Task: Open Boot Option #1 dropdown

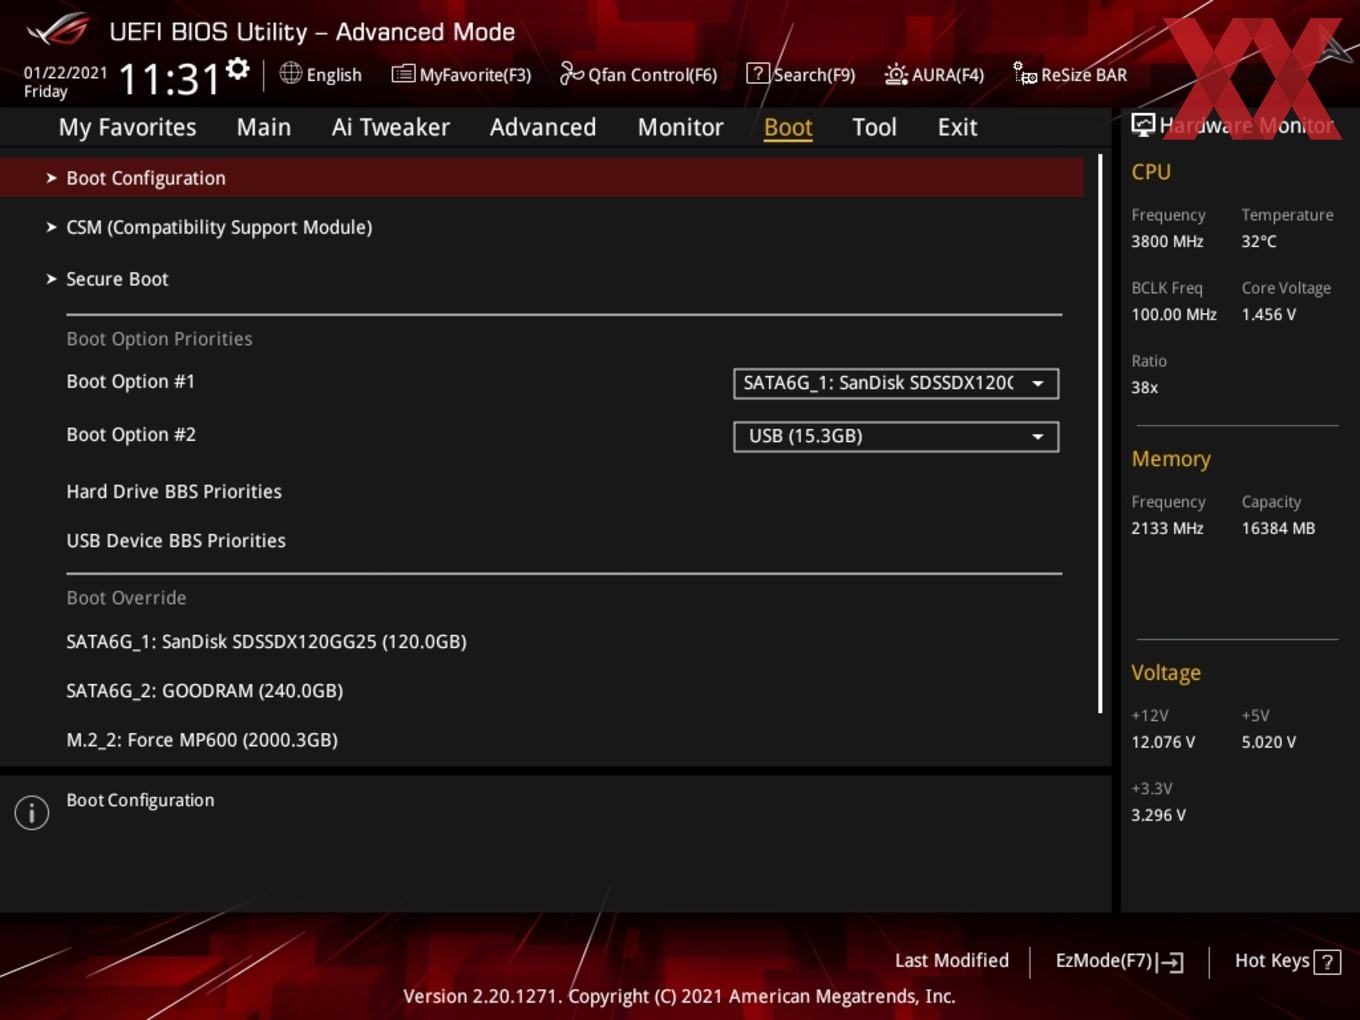Action: tap(896, 383)
